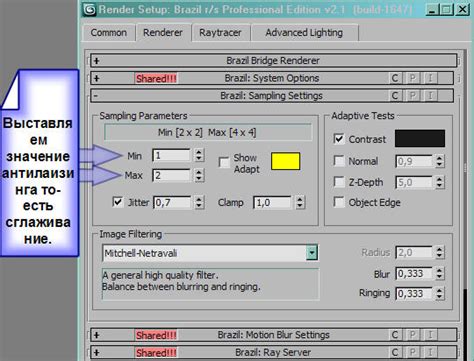The width and height of the screenshot is (474, 361).
Task: Open the Mitchell-Netravali filter dropdown
Action: [312, 253]
